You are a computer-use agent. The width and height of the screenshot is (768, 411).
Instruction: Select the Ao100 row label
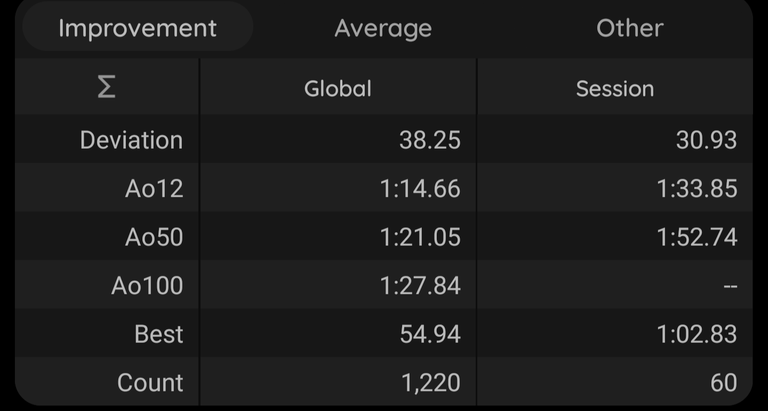pos(147,286)
